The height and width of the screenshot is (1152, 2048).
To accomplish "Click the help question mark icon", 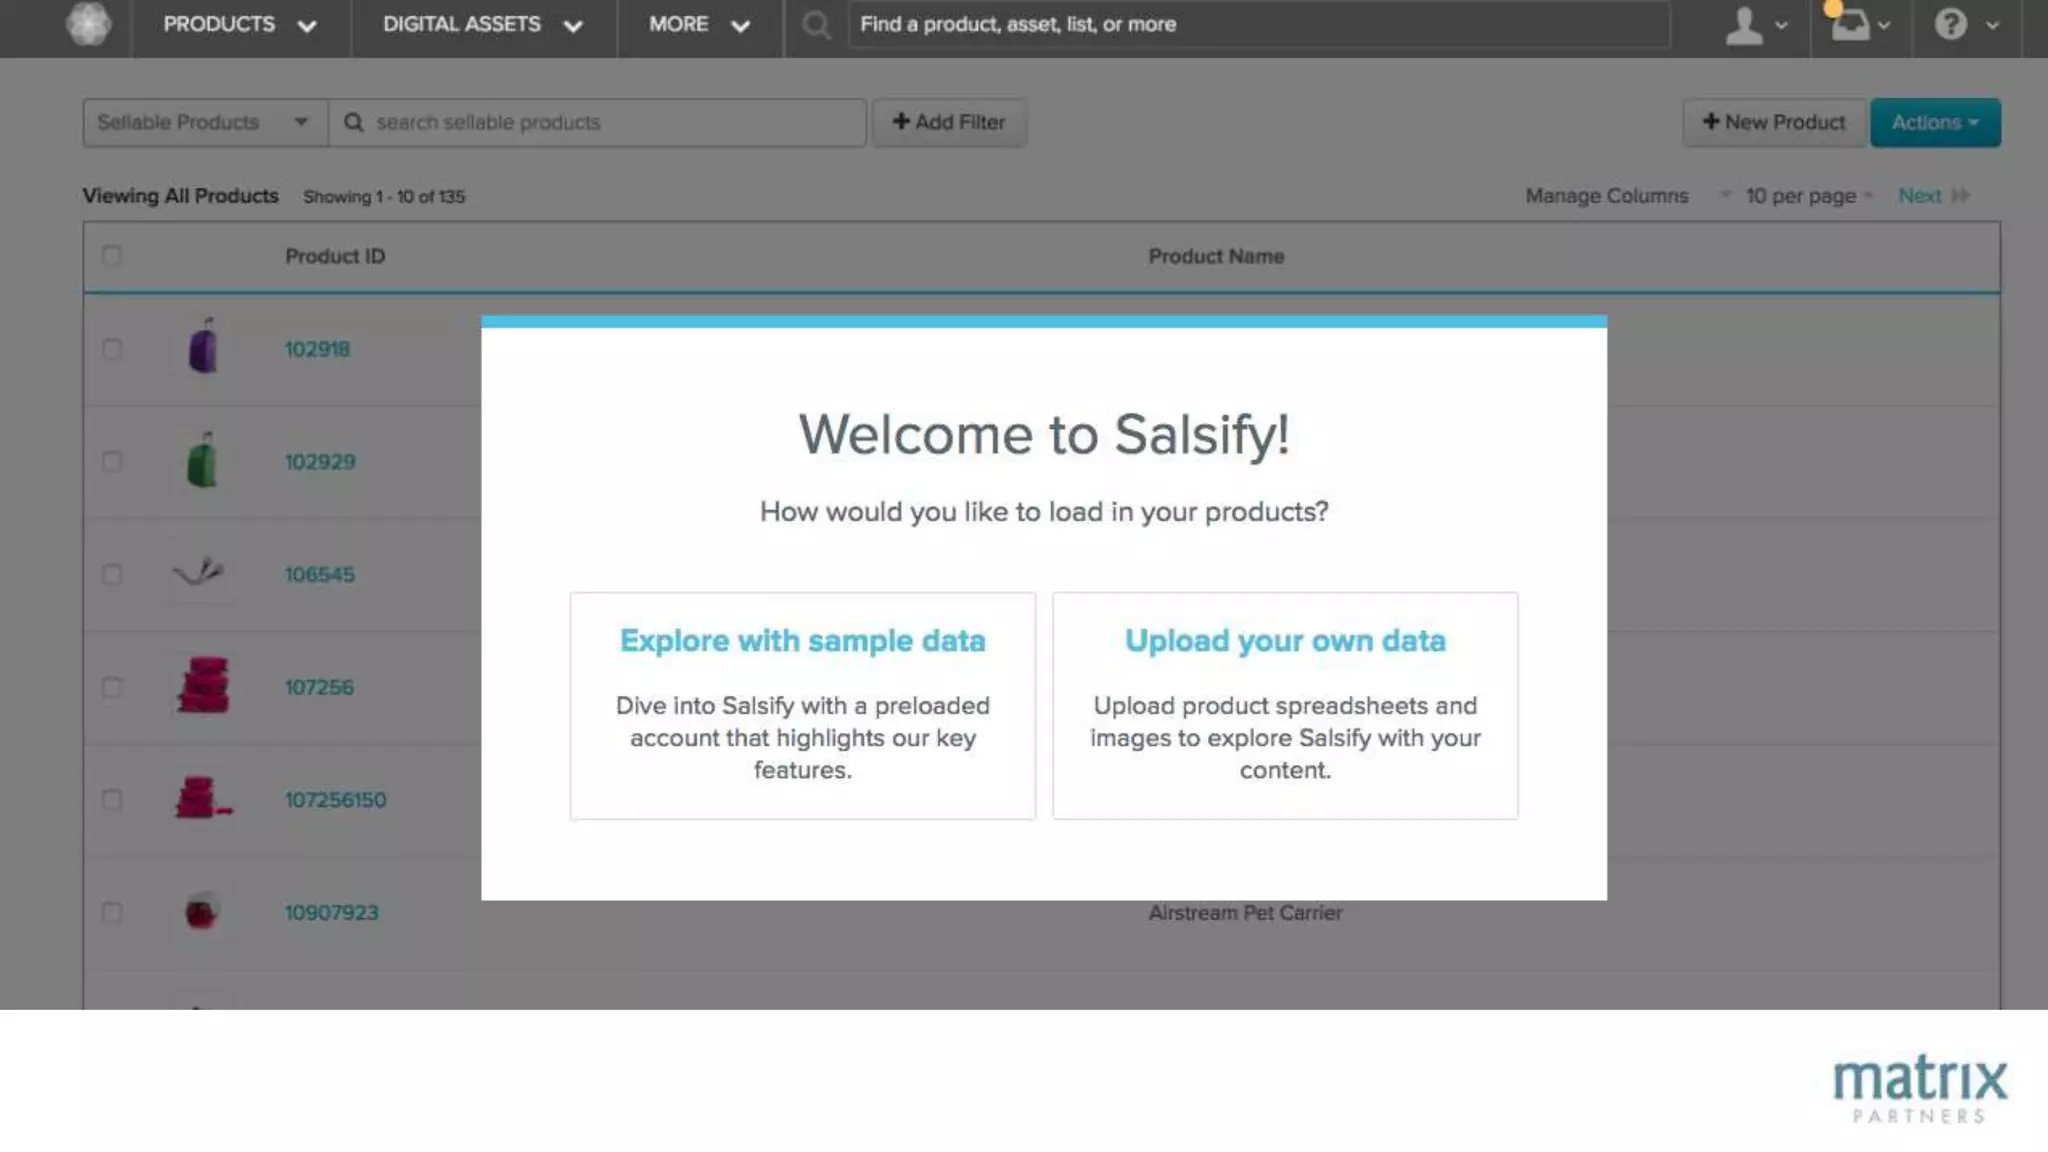I will pos(1950,24).
